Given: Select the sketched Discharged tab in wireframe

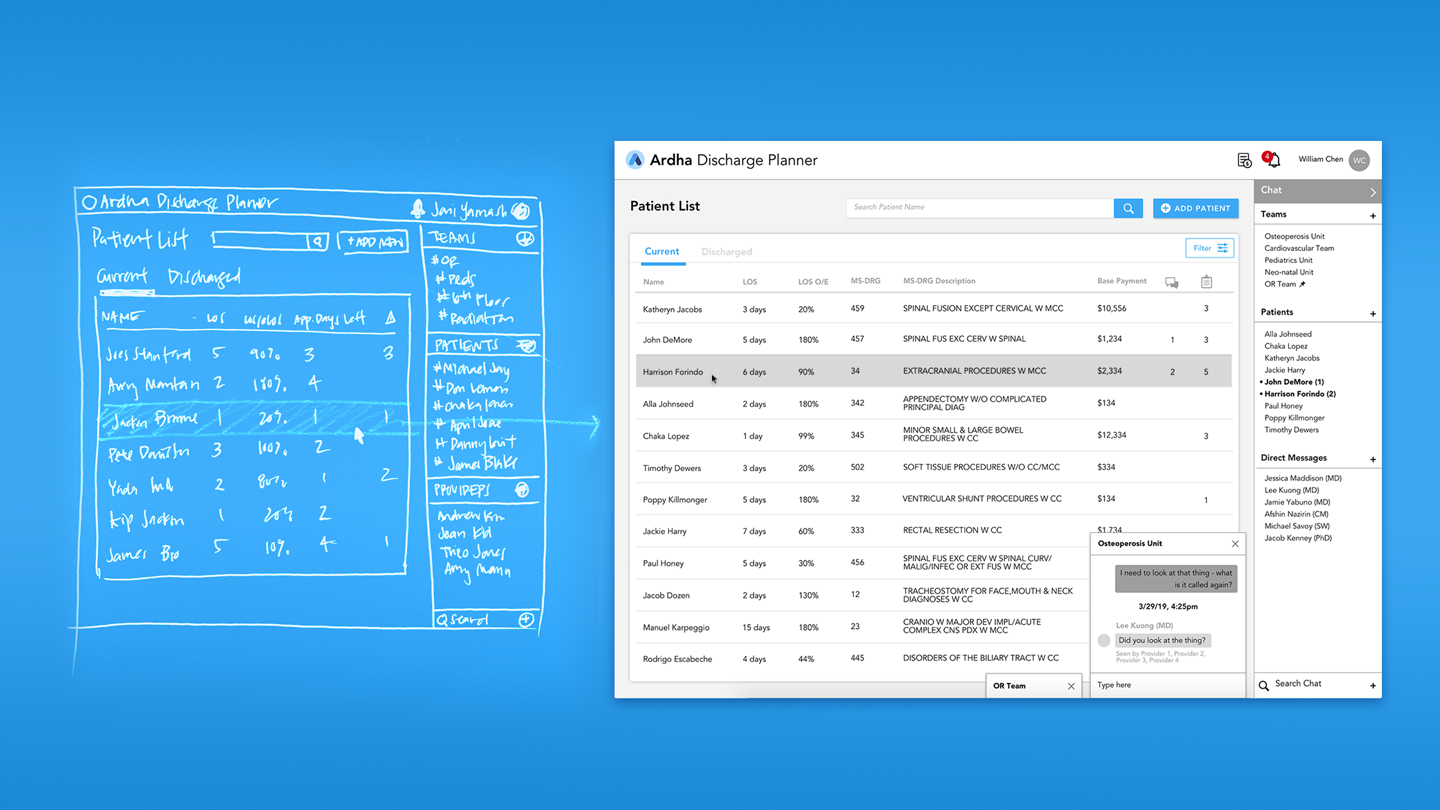Looking at the screenshot, I should (x=204, y=277).
